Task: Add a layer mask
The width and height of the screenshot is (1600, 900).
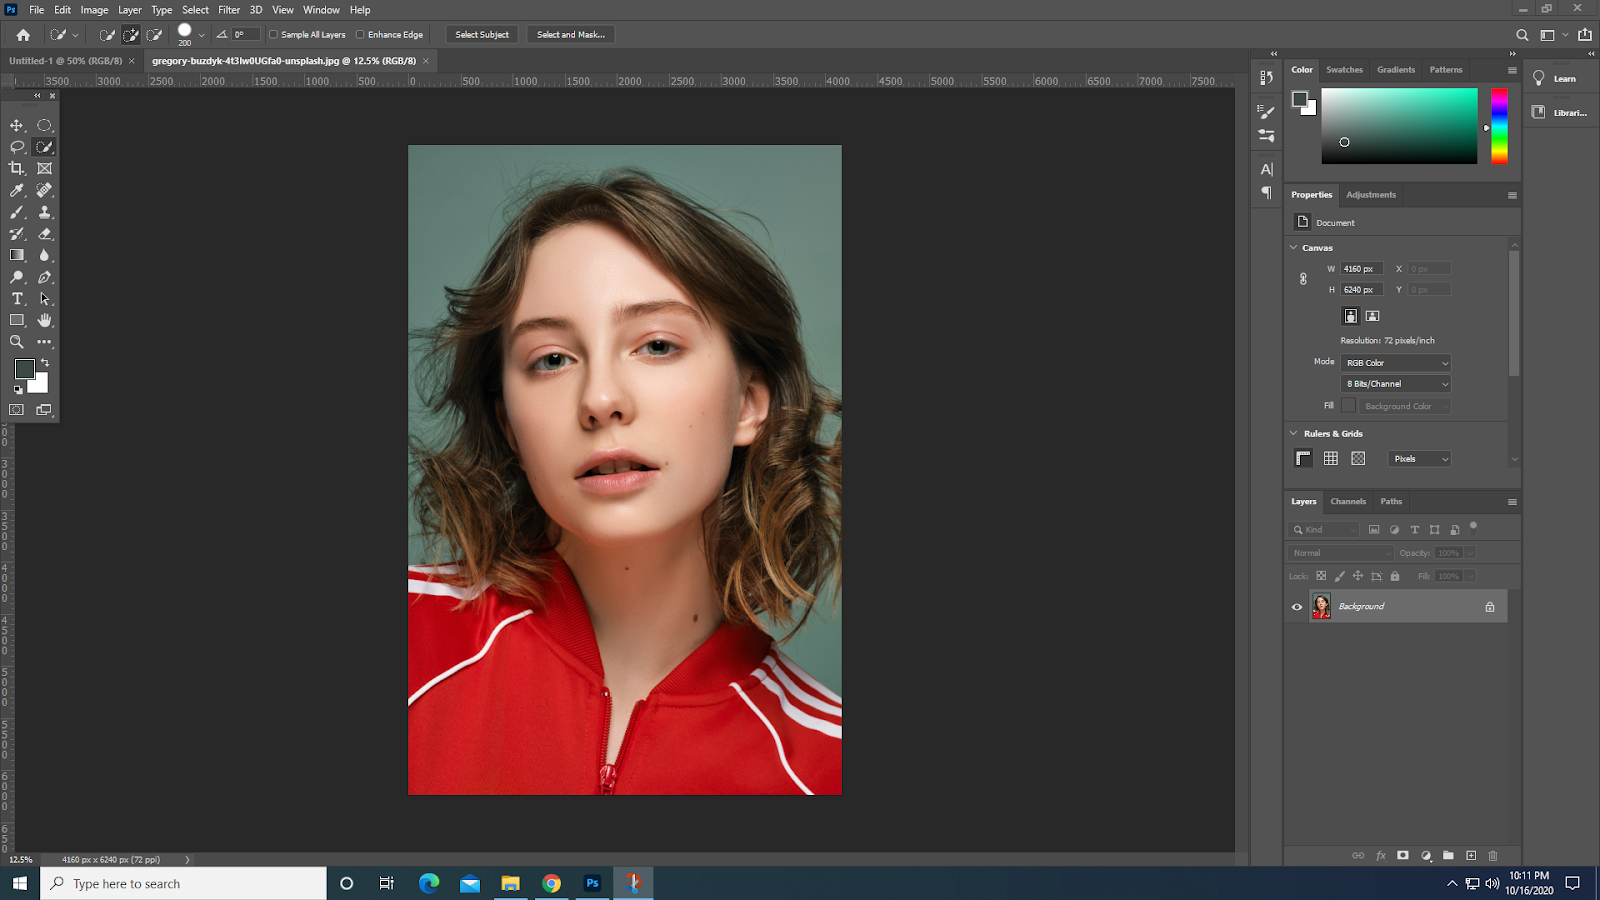Action: [x=1403, y=856]
